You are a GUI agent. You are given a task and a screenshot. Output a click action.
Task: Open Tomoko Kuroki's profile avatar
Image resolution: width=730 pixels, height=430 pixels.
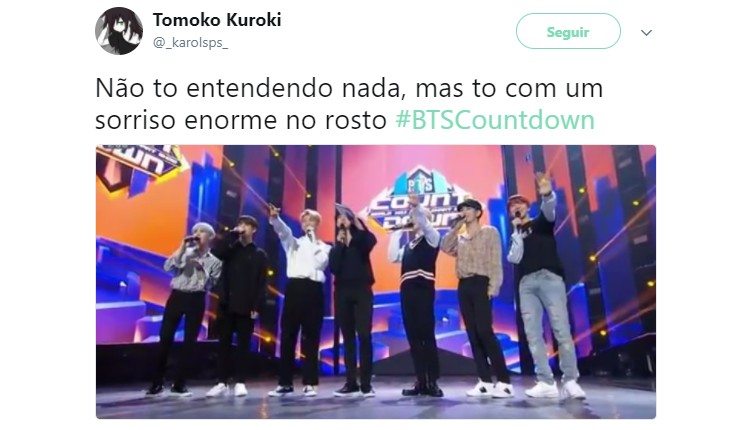[x=119, y=31]
